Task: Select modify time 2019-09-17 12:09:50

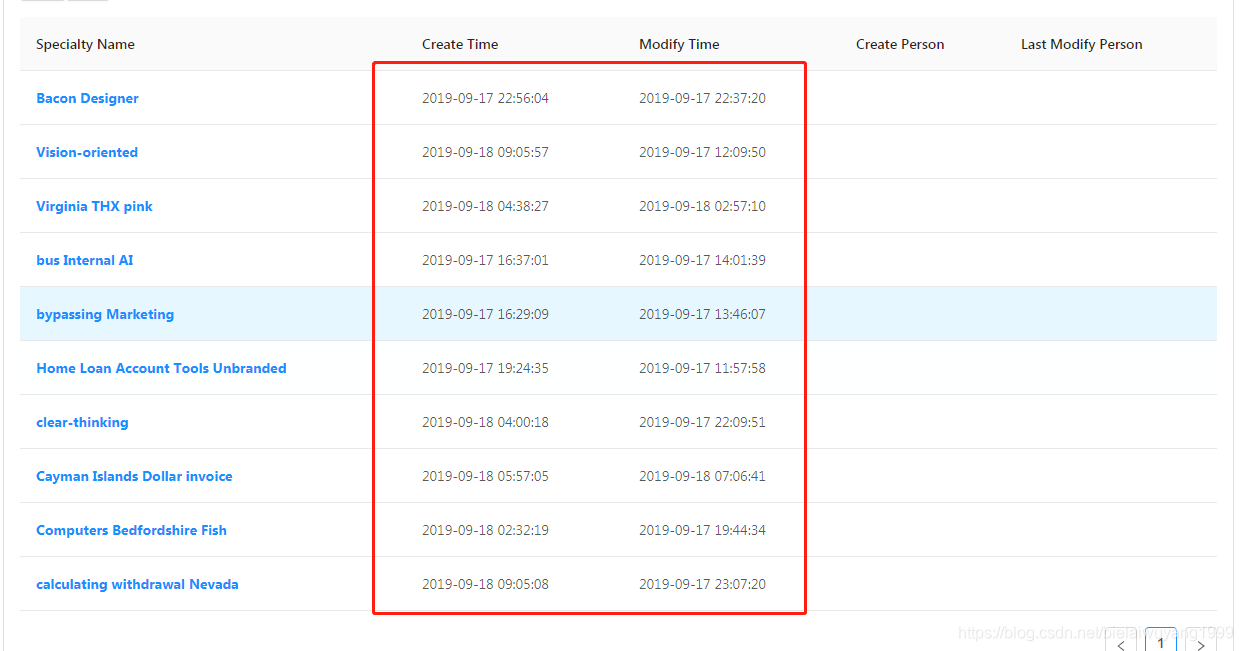Action: tap(702, 152)
